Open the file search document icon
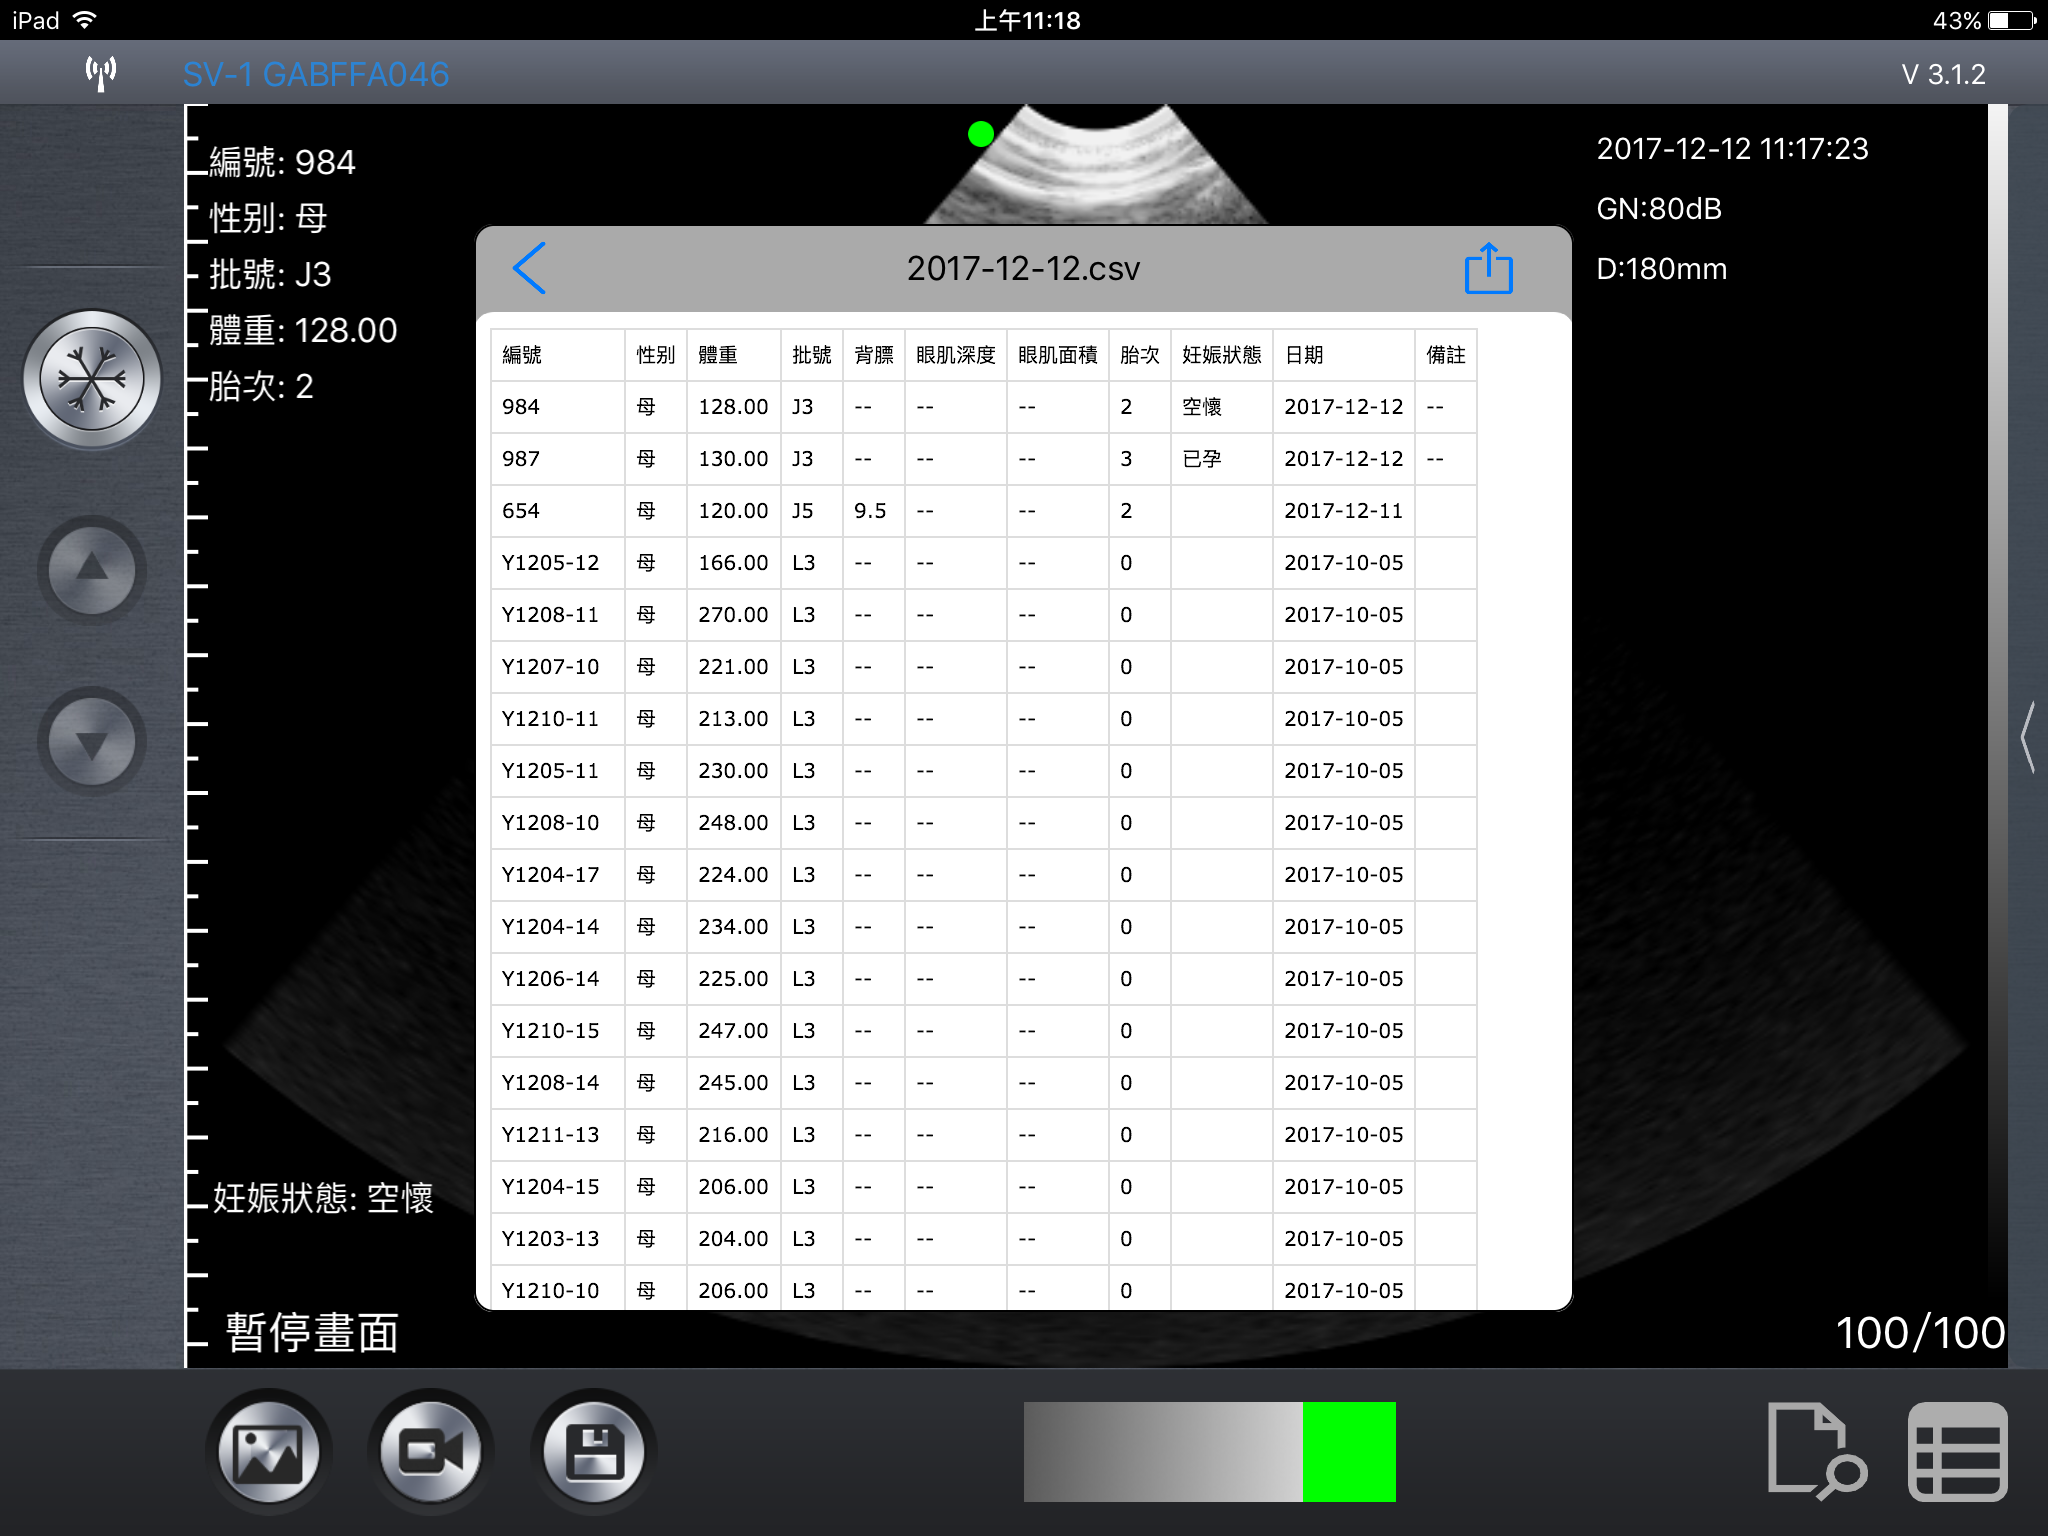Image resolution: width=2048 pixels, height=1536 pixels. [1816, 1451]
